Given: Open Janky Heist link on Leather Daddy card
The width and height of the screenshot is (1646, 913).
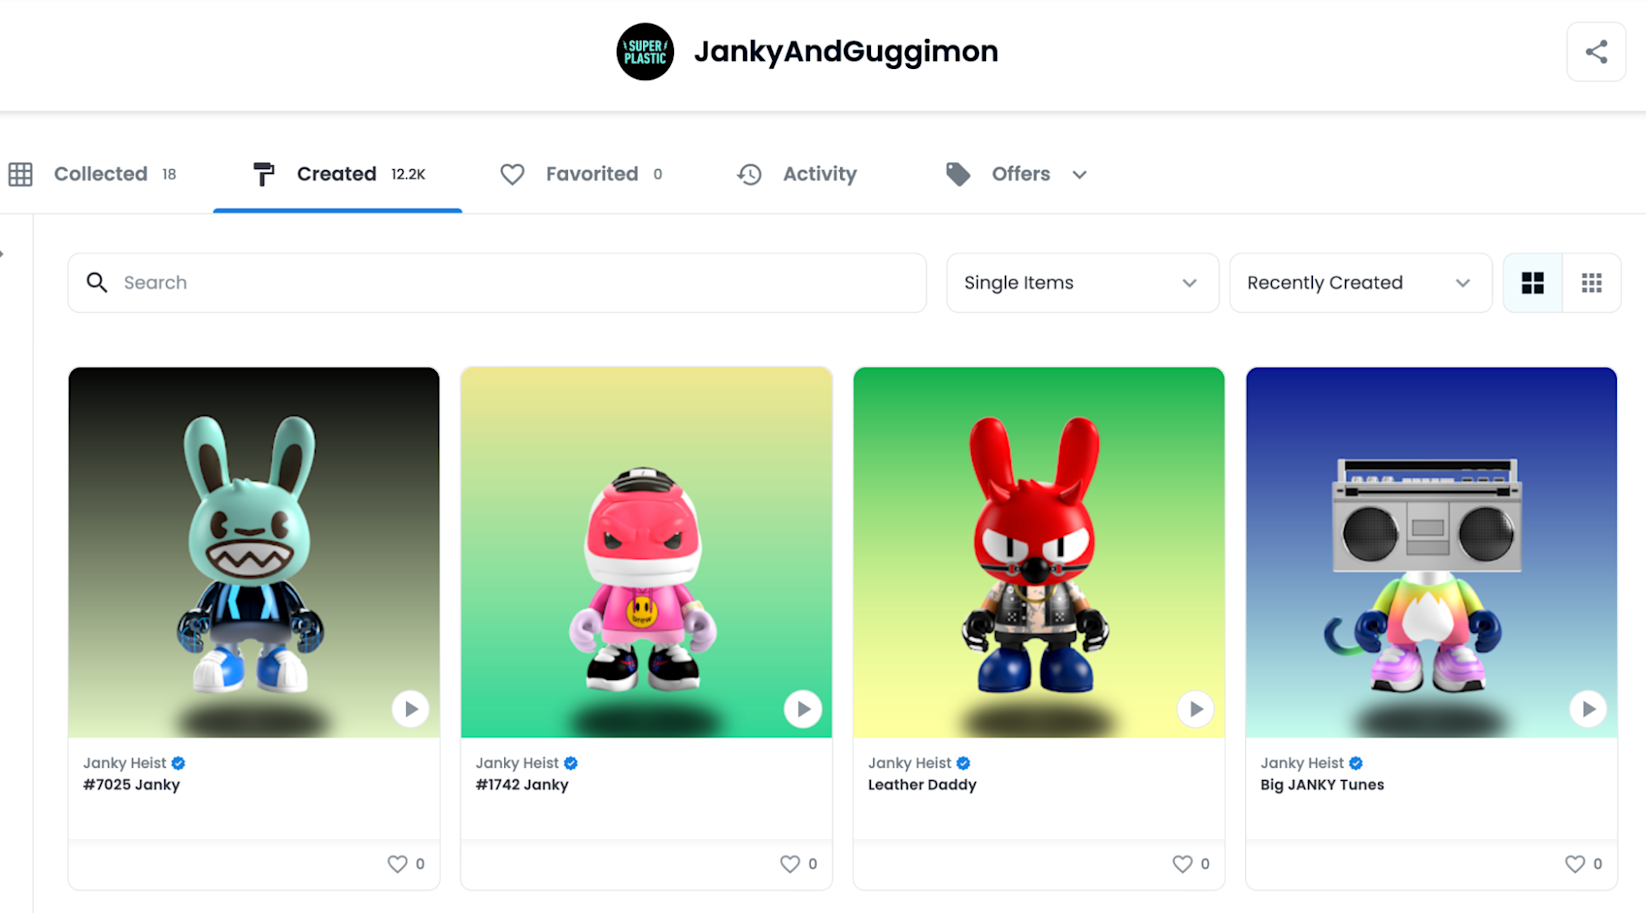Looking at the screenshot, I should (909, 763).
